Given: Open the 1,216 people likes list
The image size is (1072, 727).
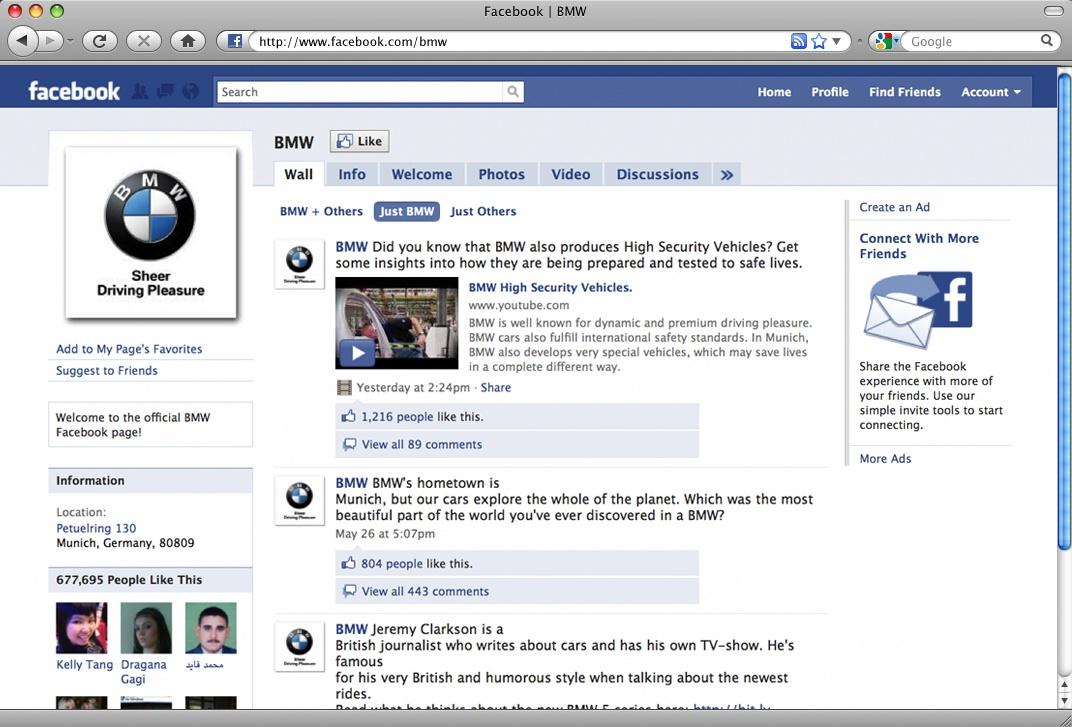Looking at the screenshot, I should coord(397,417).
